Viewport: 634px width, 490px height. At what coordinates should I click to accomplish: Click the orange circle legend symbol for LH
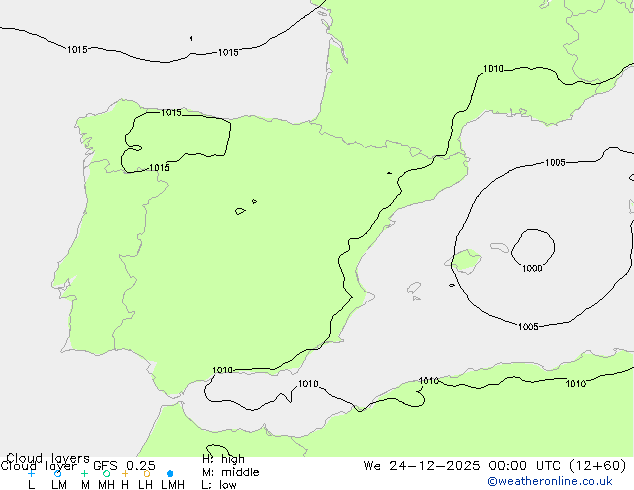pyautogui.click(x=147, y=473)
